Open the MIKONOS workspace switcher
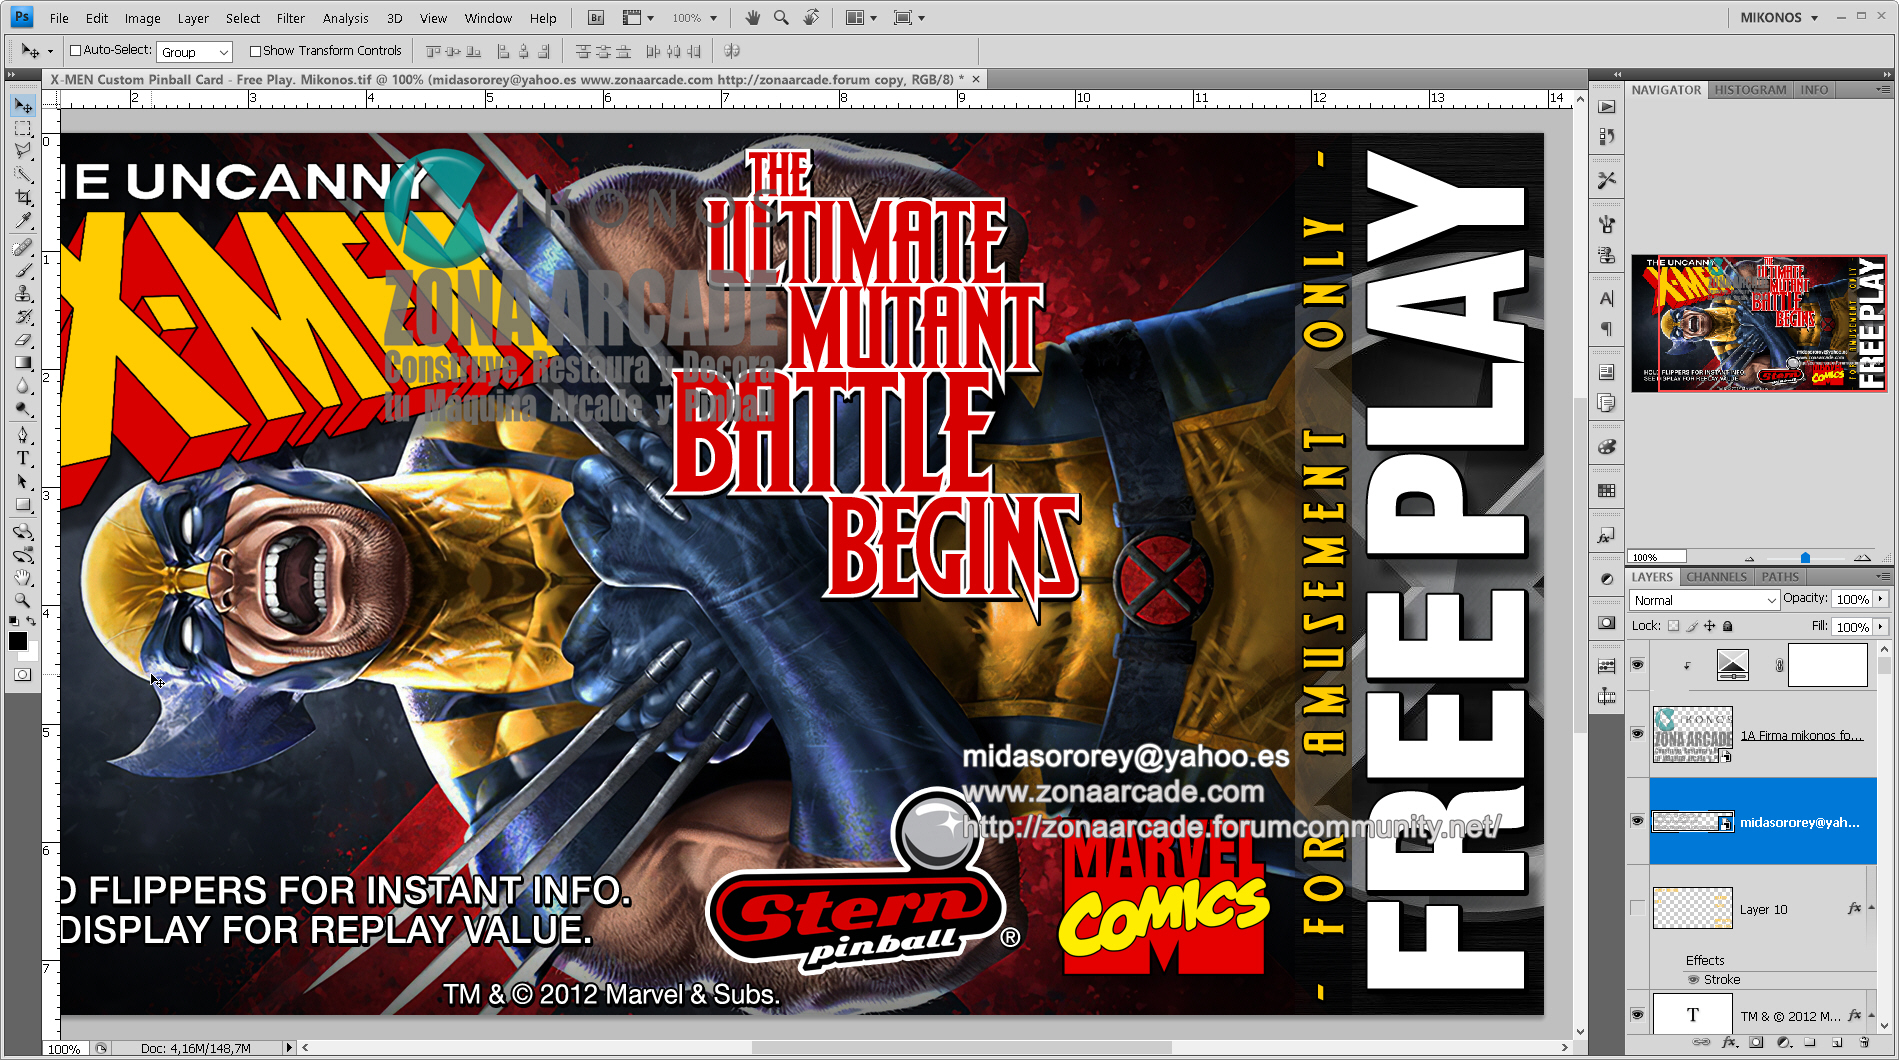The image size is (1899, 1060). (x=1779, y=18)
